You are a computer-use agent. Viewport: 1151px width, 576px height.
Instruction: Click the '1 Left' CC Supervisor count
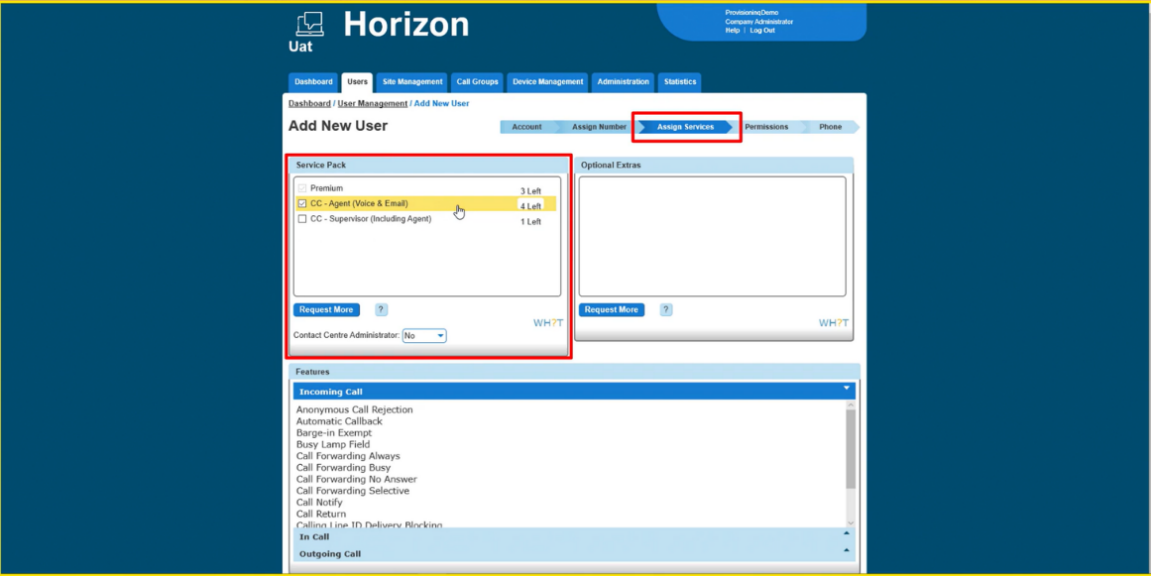click(x=531, y=222)
